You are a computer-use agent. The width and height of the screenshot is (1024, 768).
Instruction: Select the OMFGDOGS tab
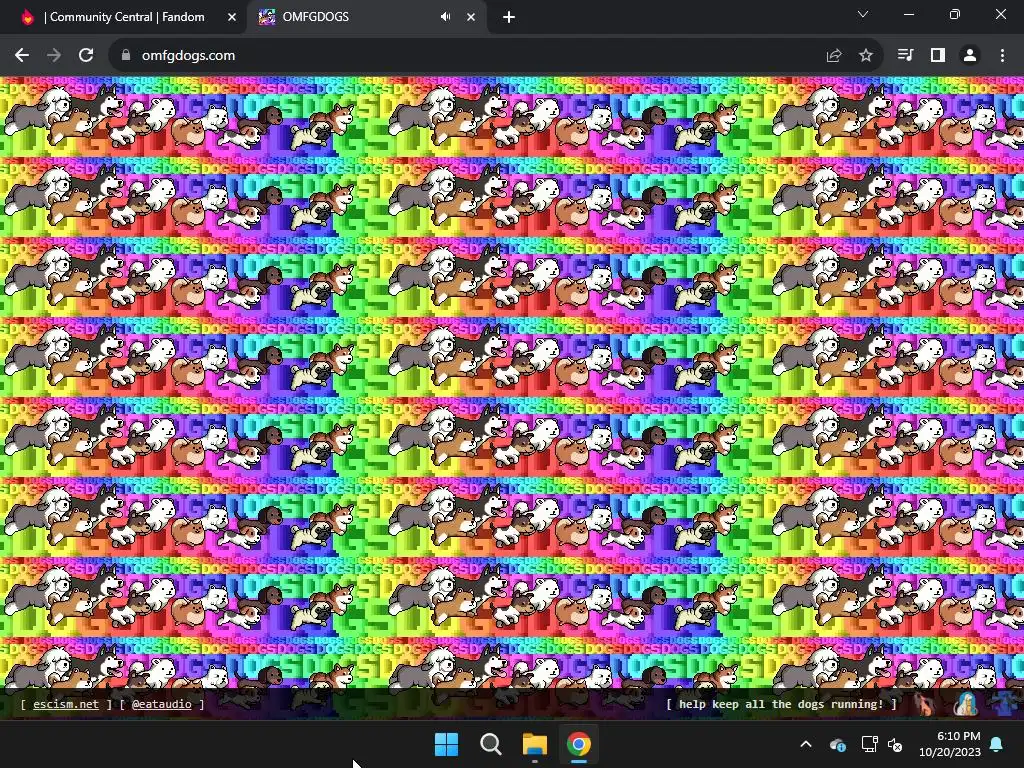(x=367, y=17)
